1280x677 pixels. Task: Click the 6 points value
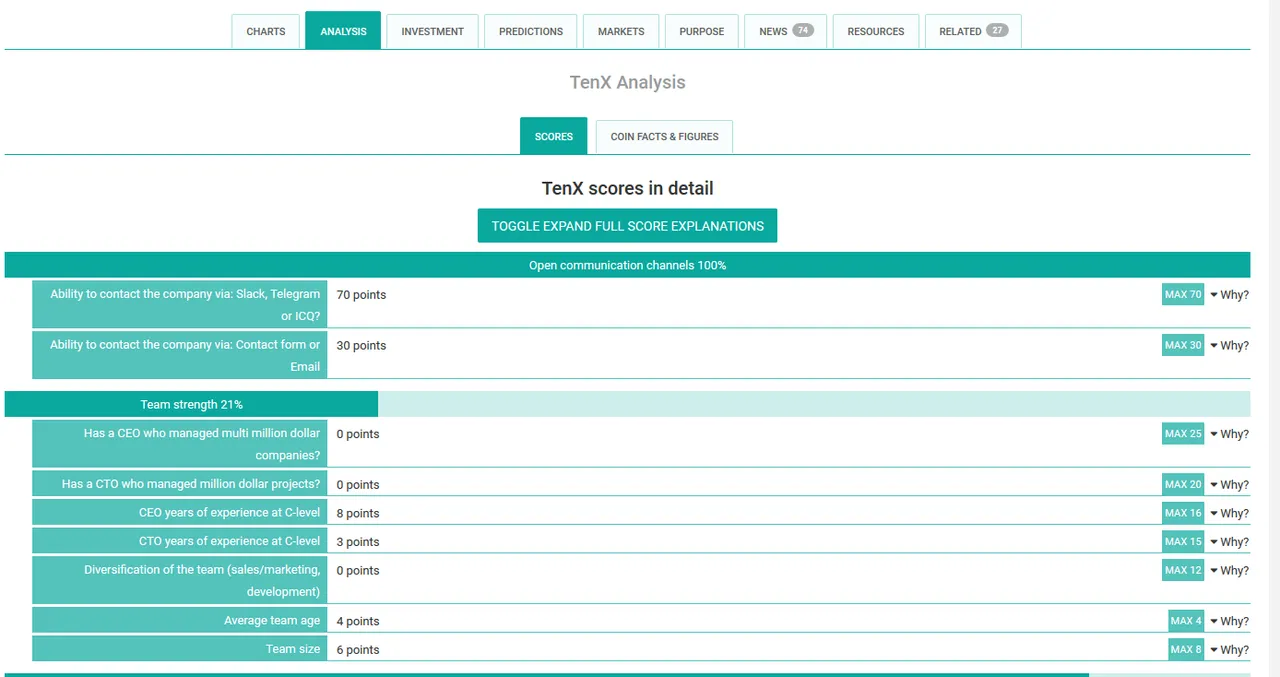[358, 650]
